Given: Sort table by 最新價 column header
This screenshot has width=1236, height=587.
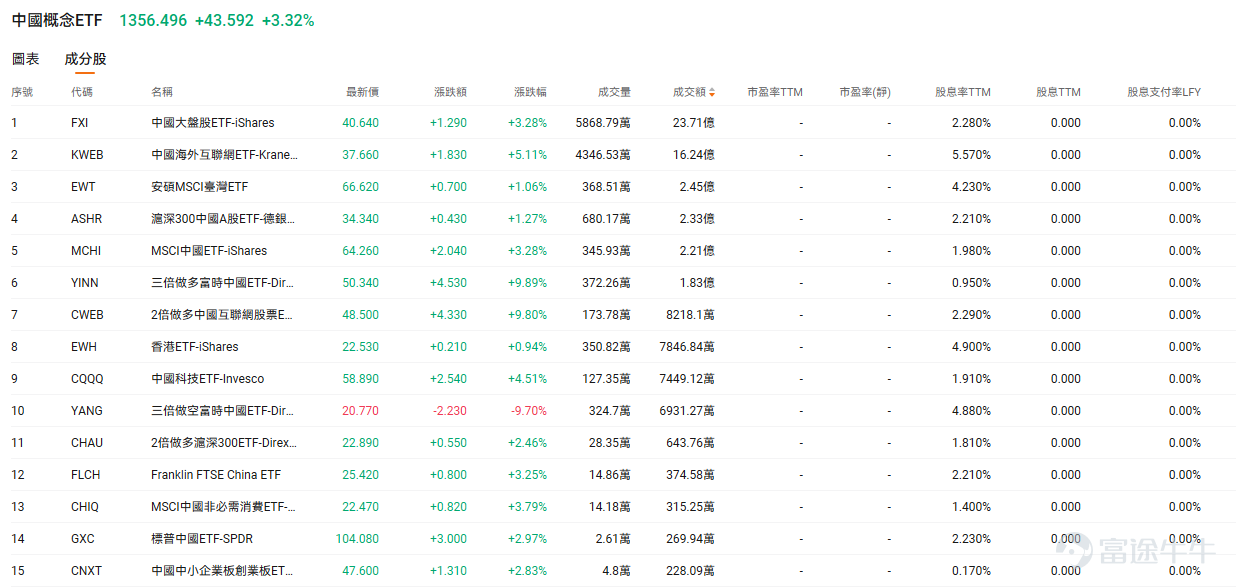Looking at the screenshot, I should coord(362,92).
